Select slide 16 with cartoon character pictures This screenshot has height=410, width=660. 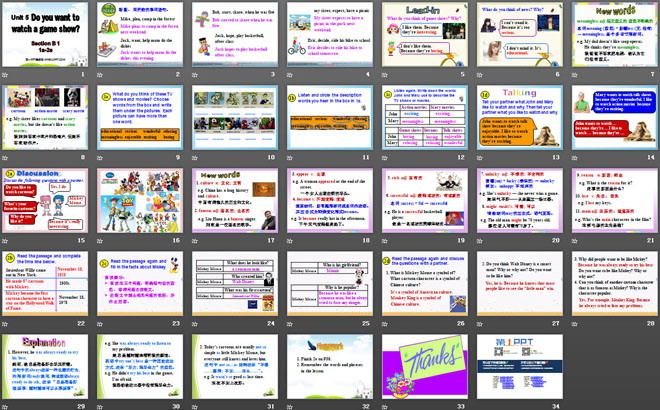[138, 200]
